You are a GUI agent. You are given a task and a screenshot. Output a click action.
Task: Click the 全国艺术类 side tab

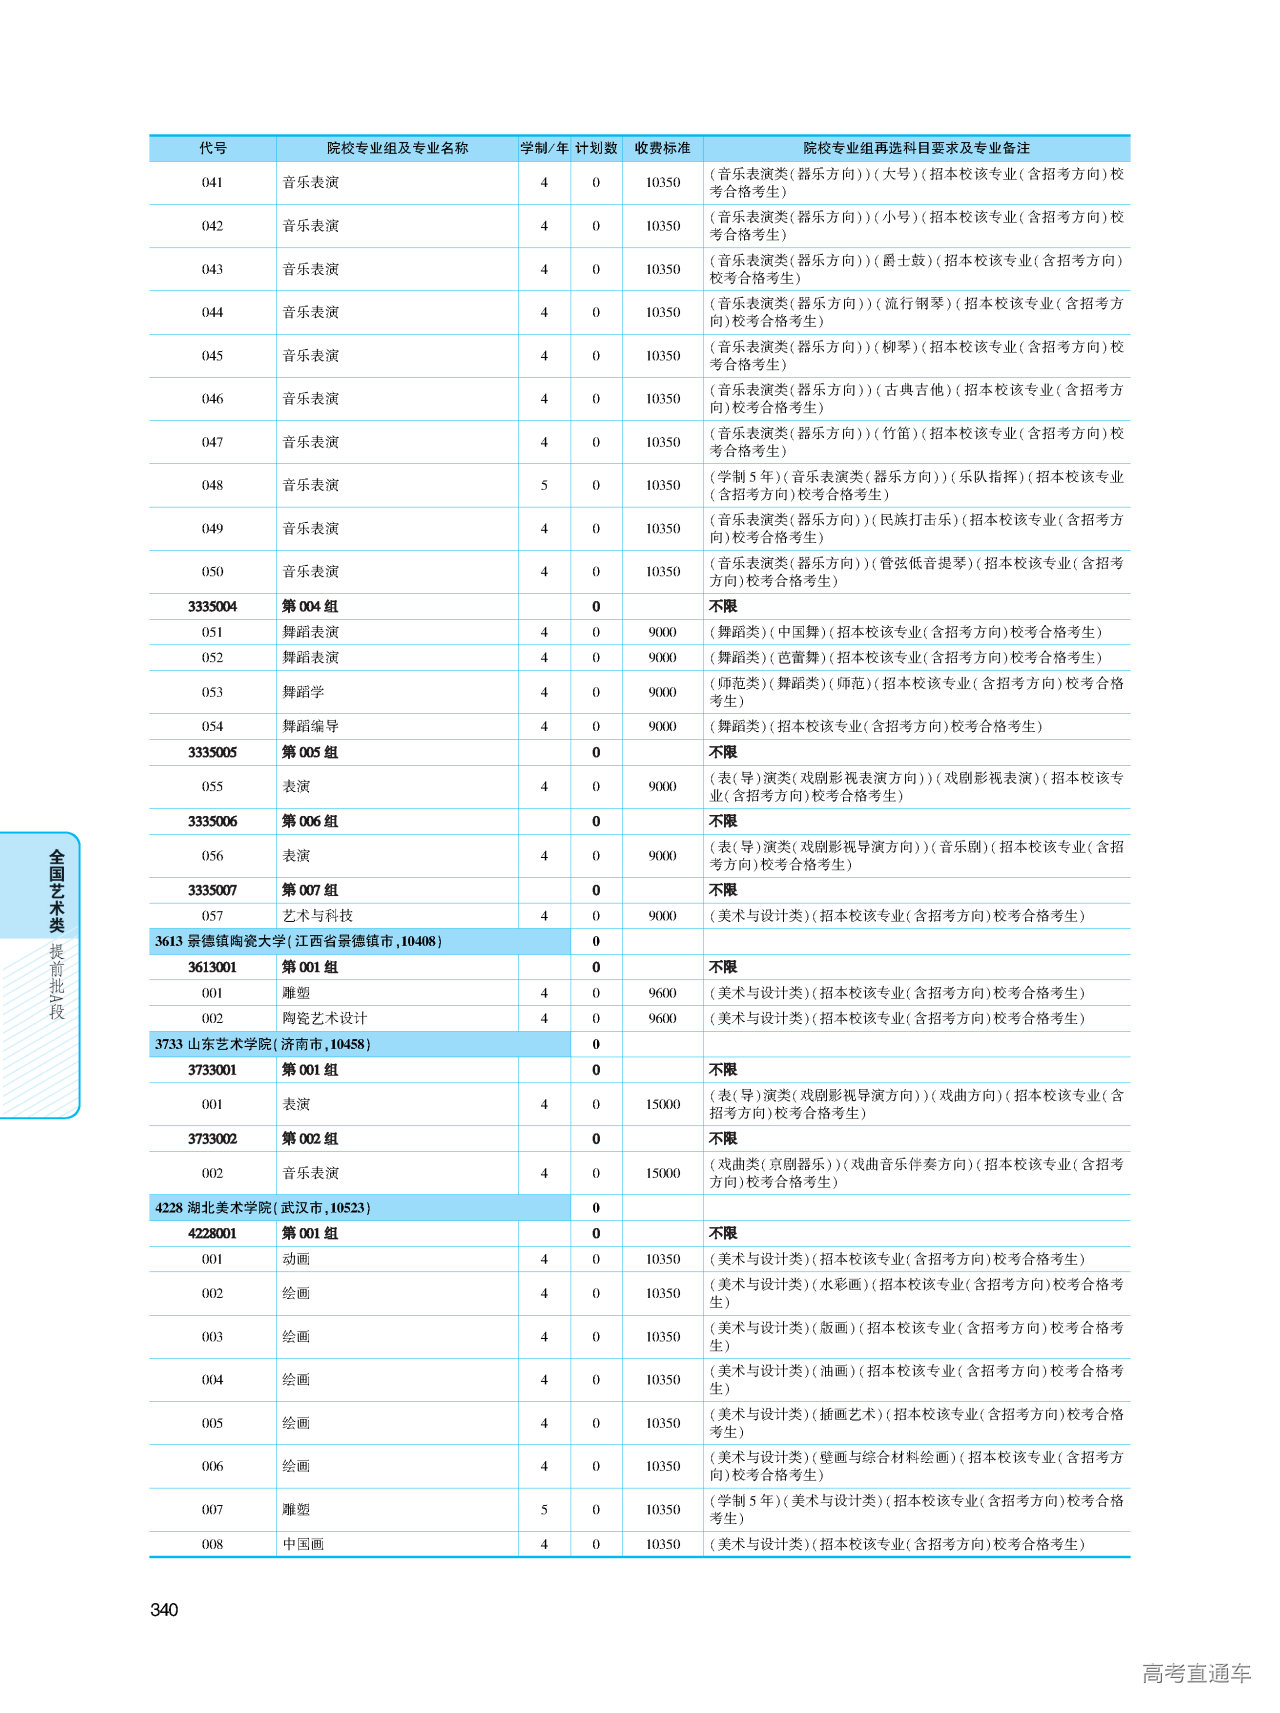click(x=57, y=890)
